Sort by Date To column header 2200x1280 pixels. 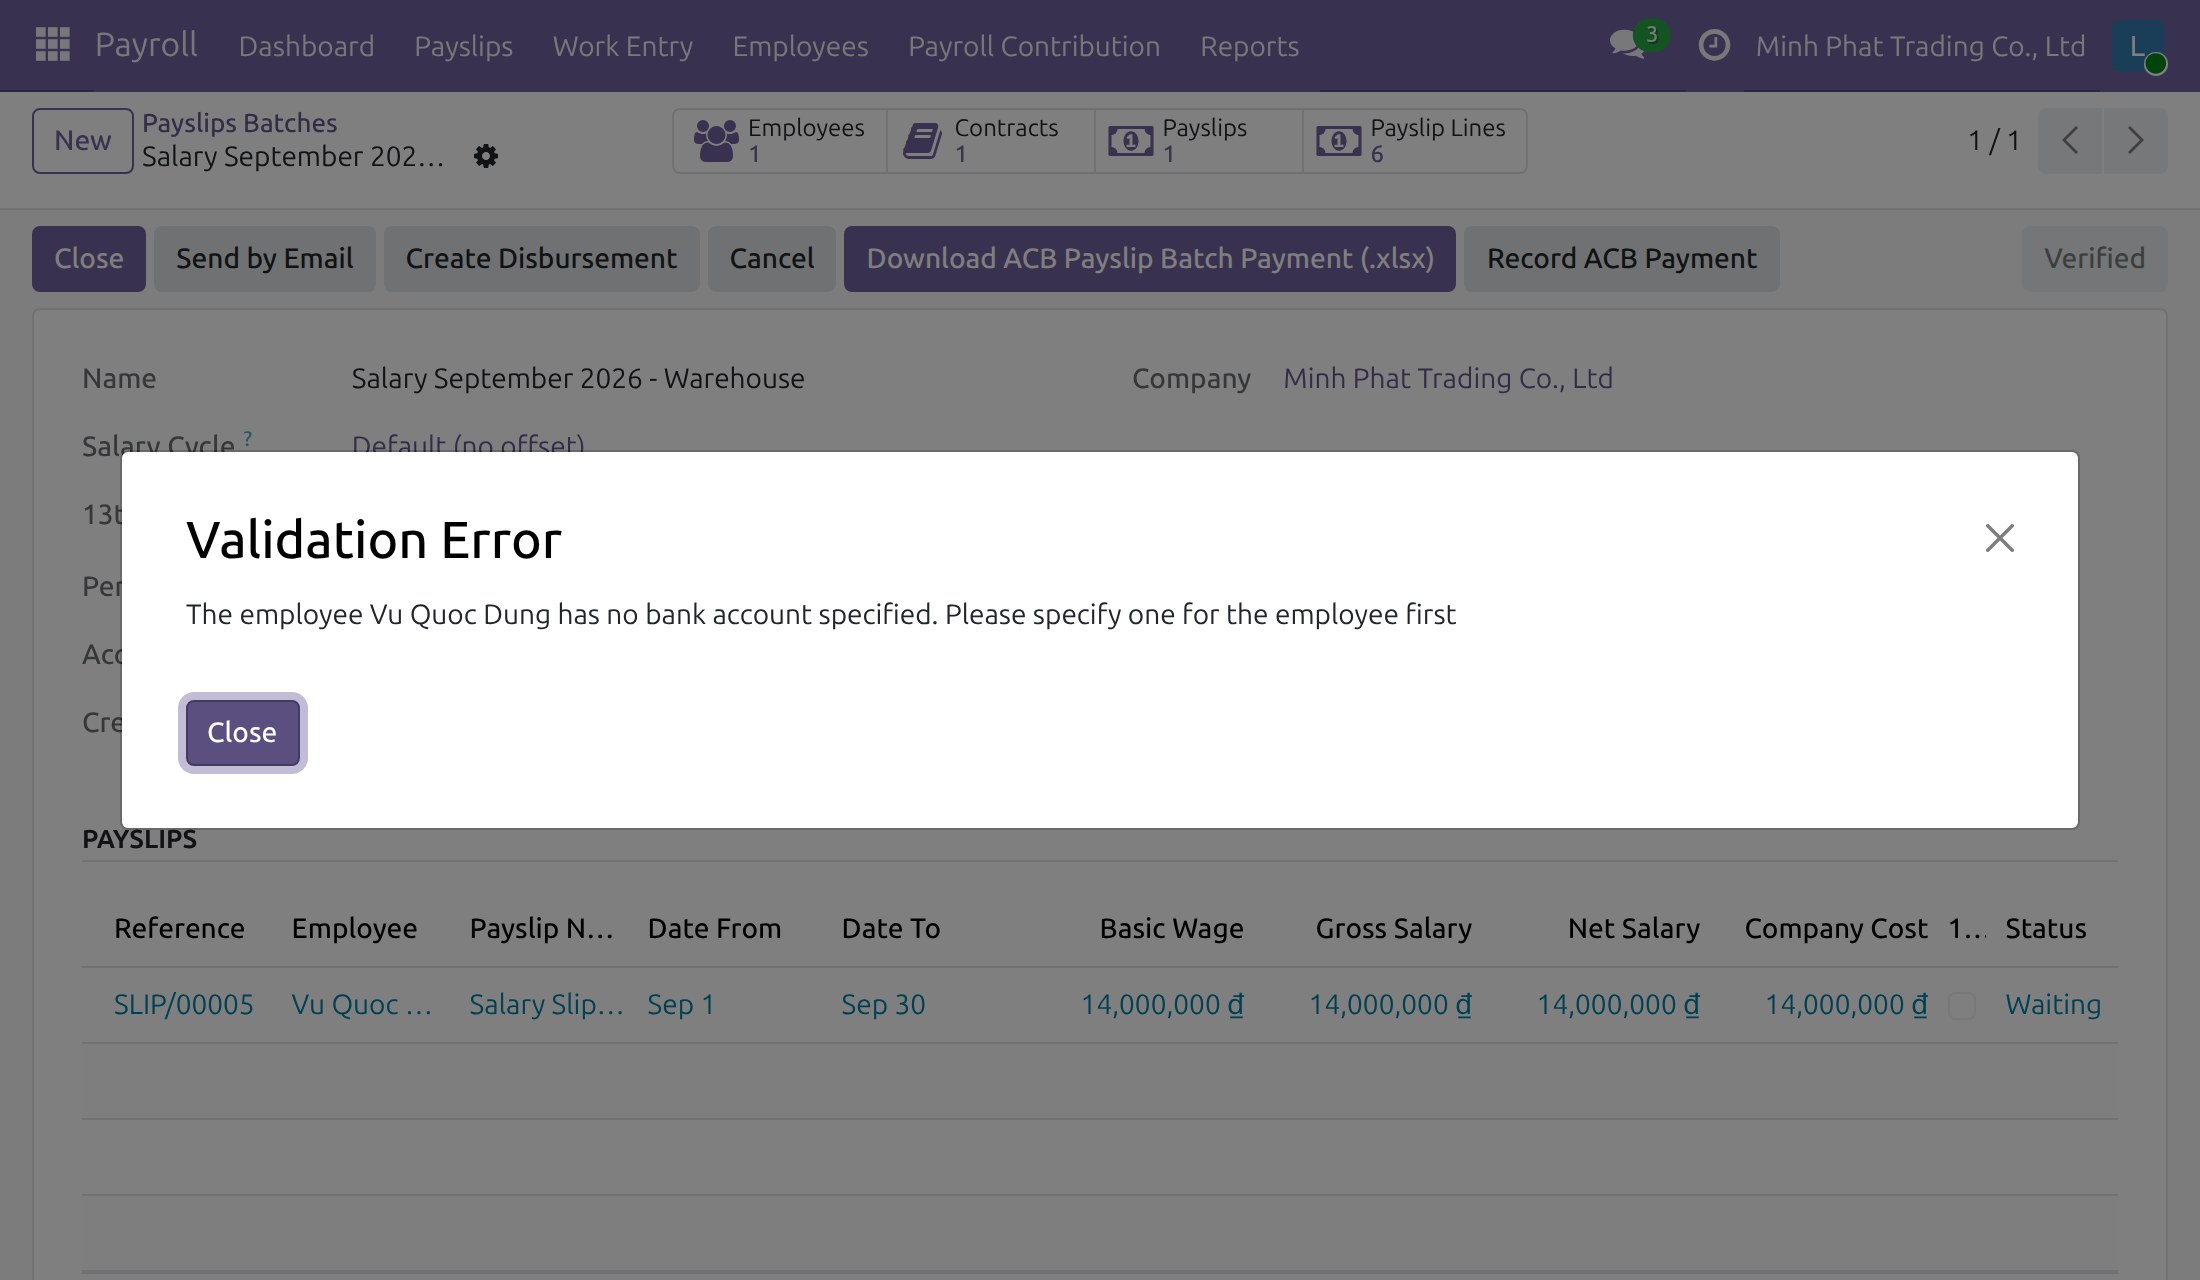click(x=890, y=929)
